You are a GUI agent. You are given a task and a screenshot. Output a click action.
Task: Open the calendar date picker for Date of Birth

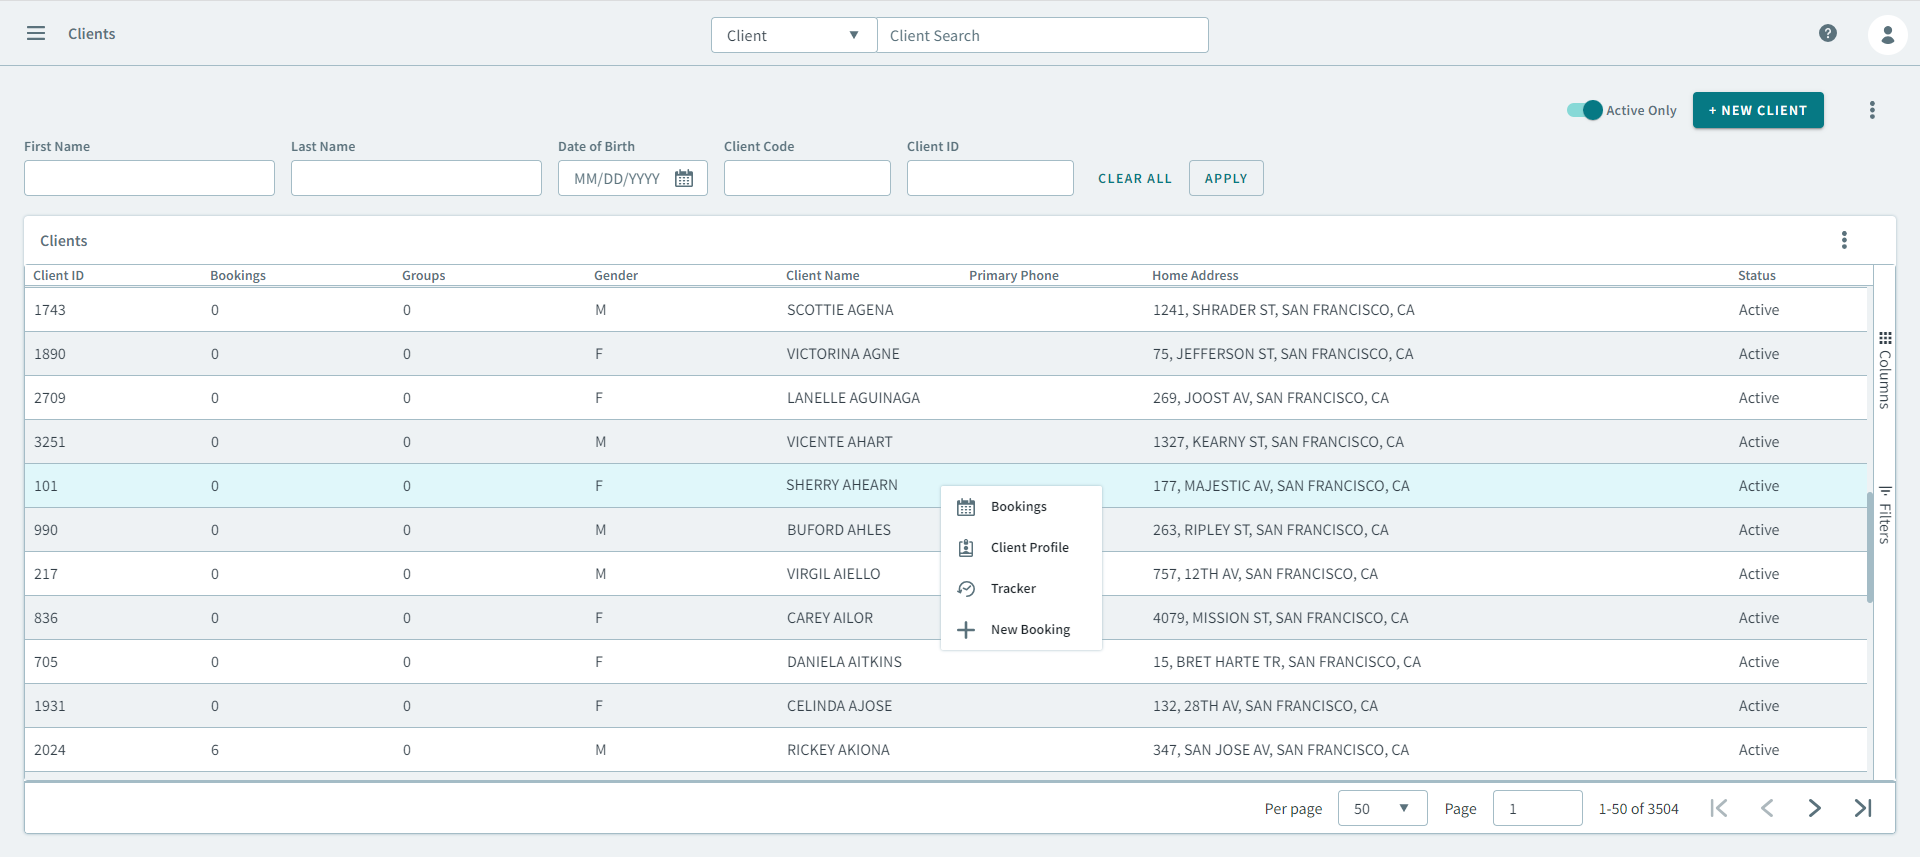pos(684,179)
